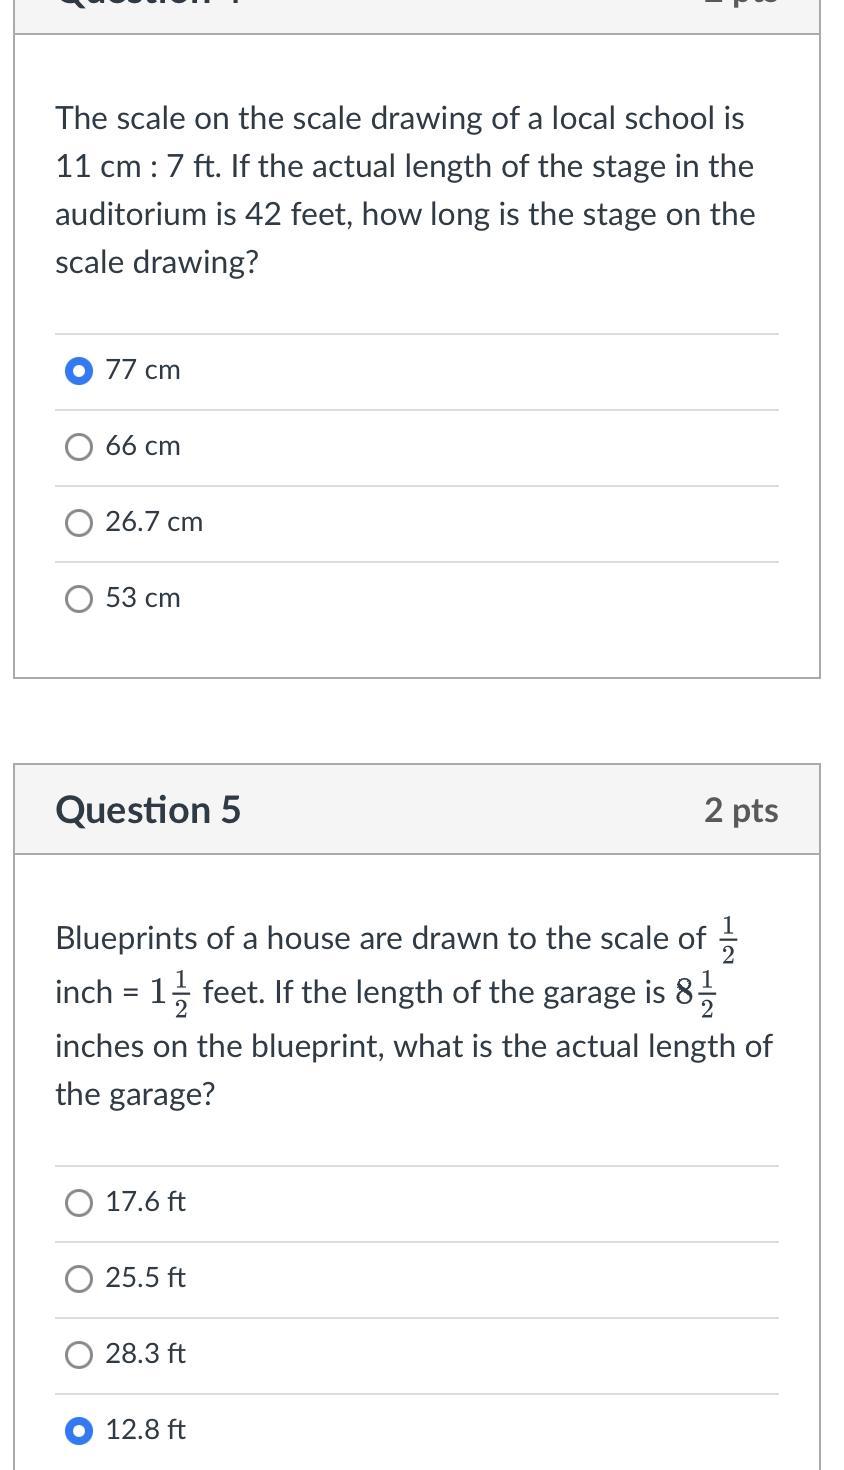Viewport: 844px width, 1470px height.
Task: Choose the 25.5 ft radio button
Action: coord(78,1279)
